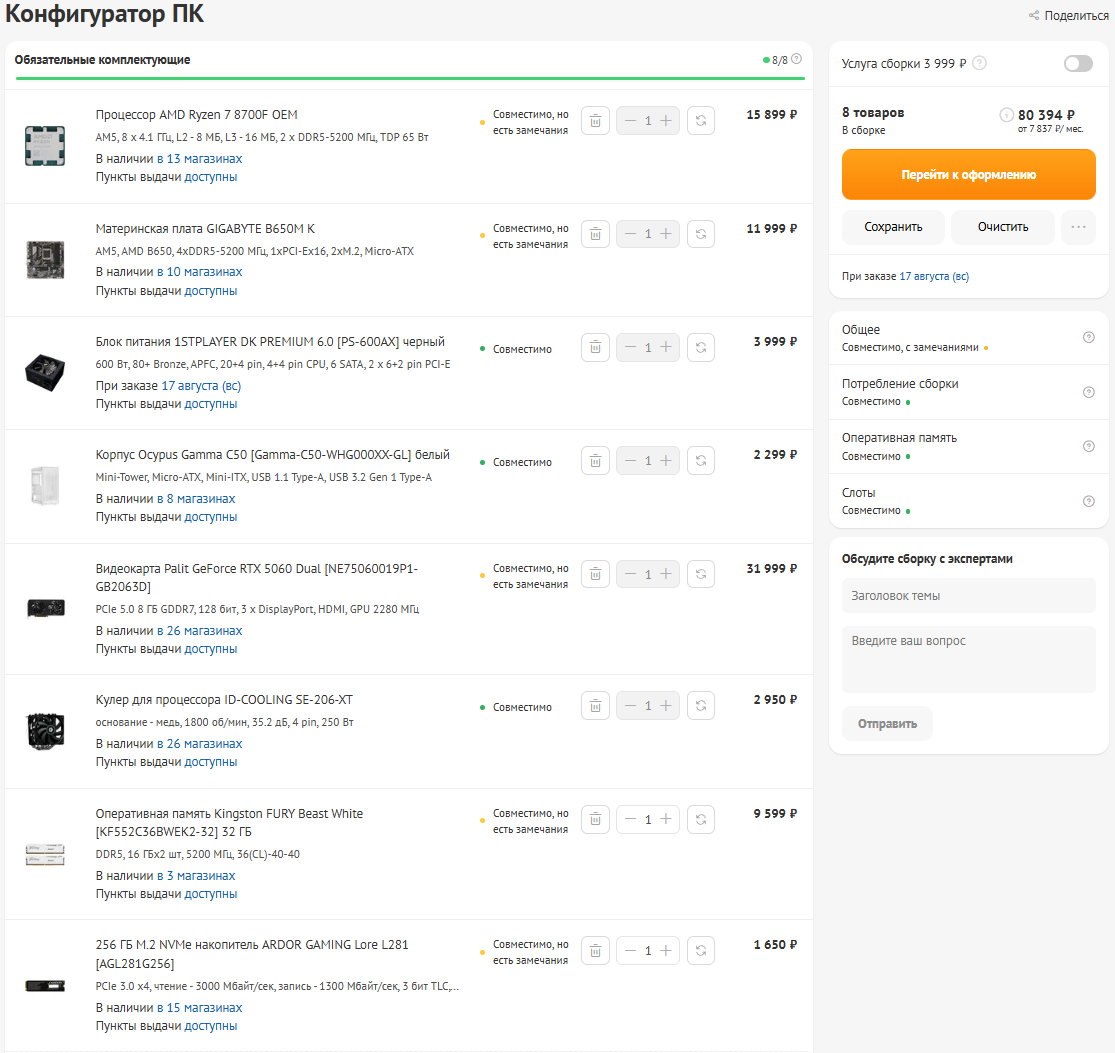Screen dimensions: 1115x1053
Task: Show info for Потребление сборки
Action: click(x=1088, y=392)
